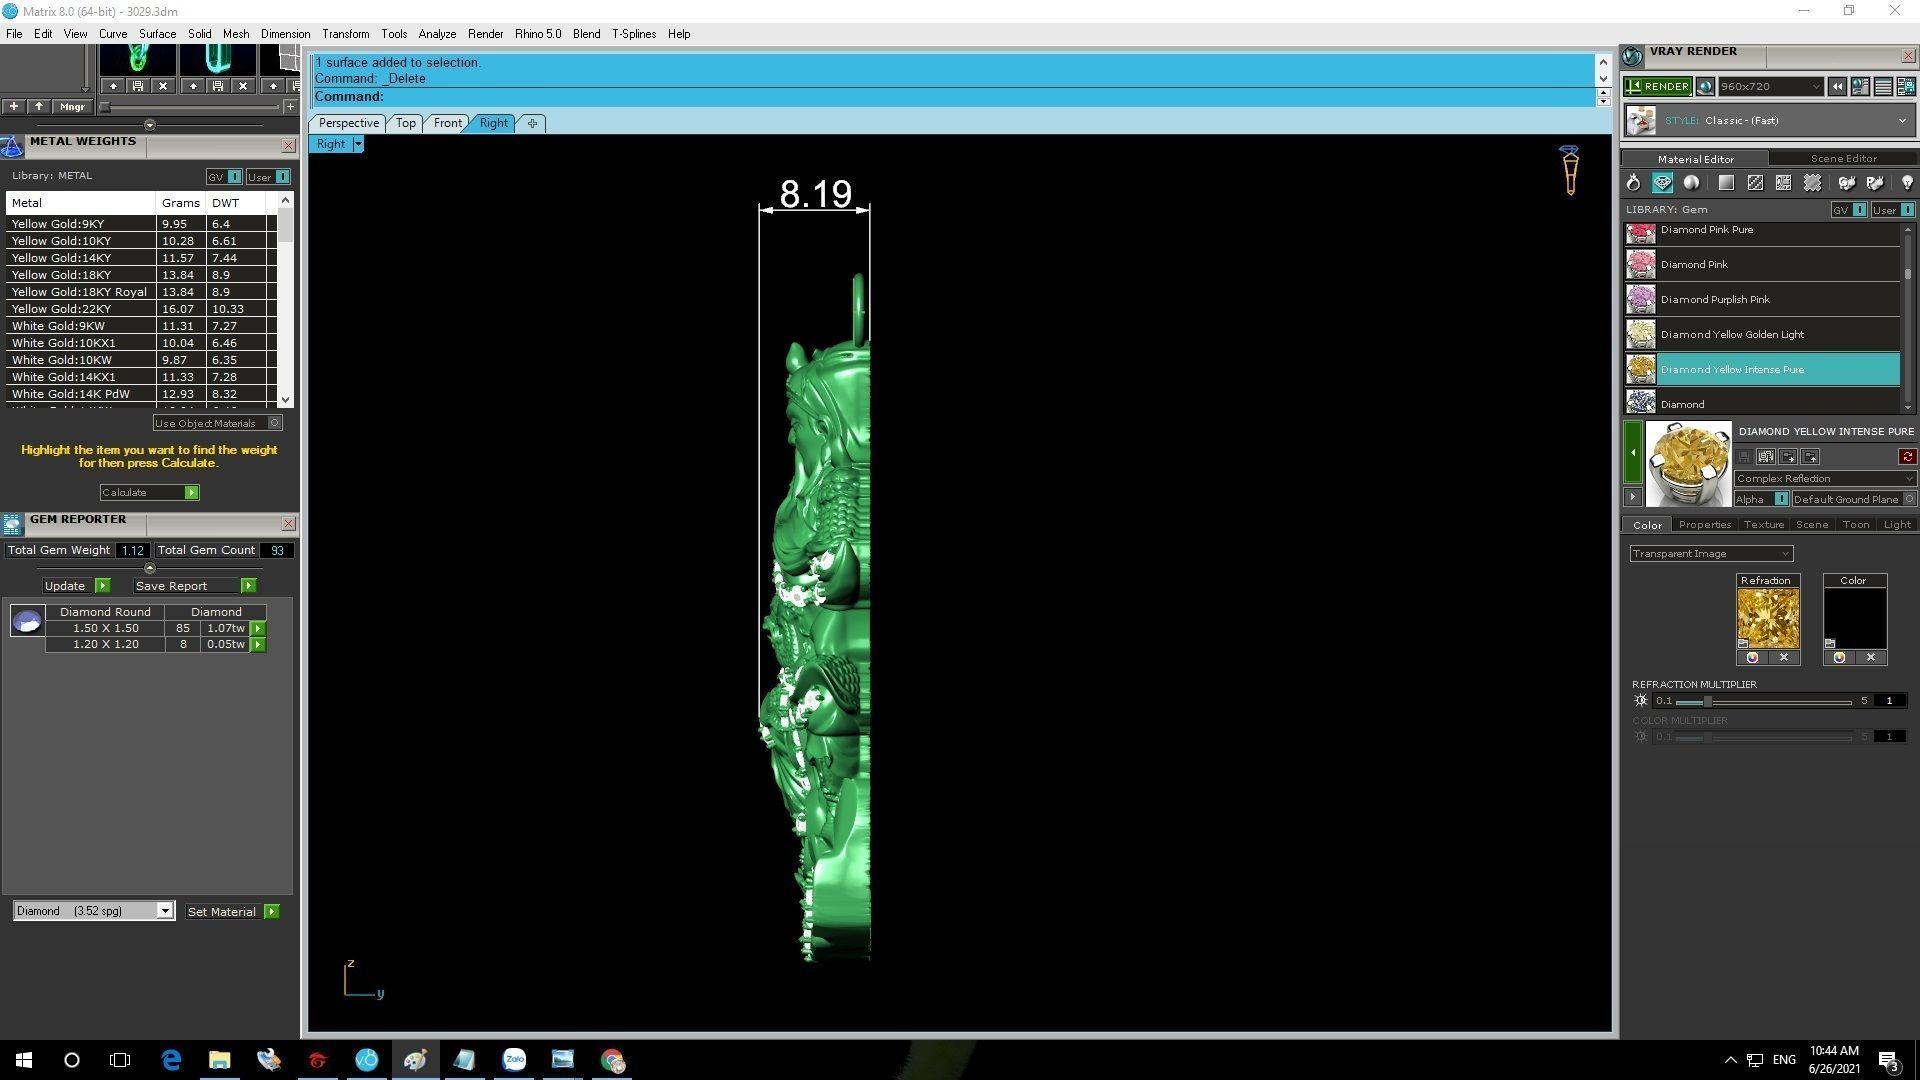Click the rewind icon in VRay Render
The image size is (1920, 1080).
1837,87
